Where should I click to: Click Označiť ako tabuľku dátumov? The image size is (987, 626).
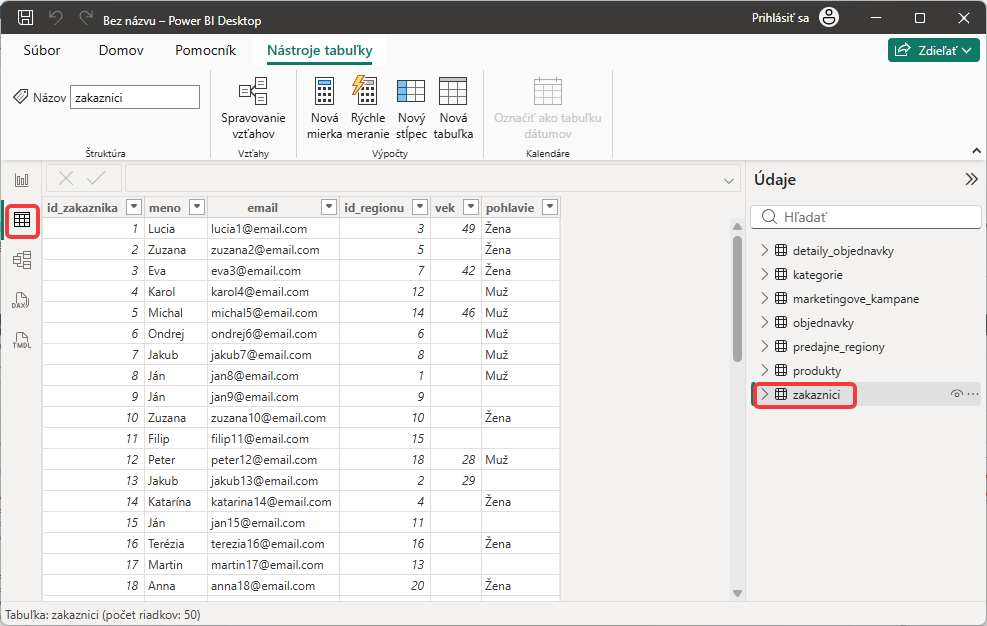click(547, 108)
